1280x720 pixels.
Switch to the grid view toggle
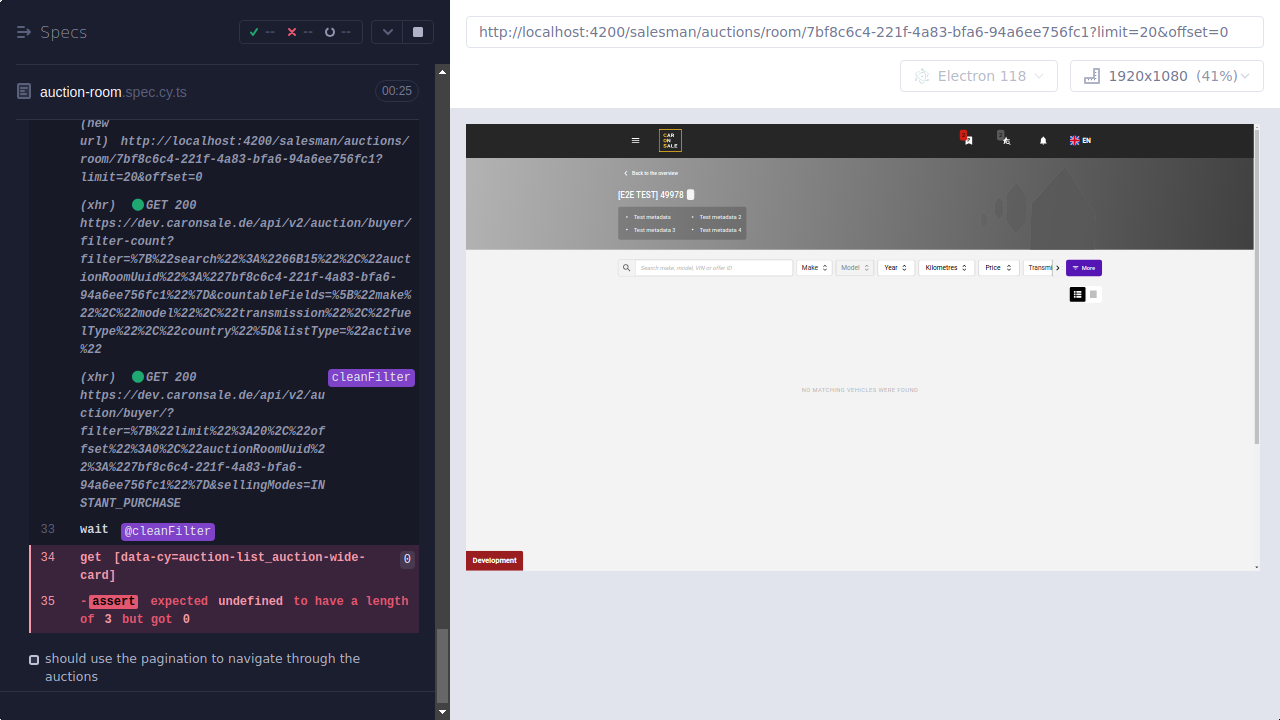(1093, 294)
